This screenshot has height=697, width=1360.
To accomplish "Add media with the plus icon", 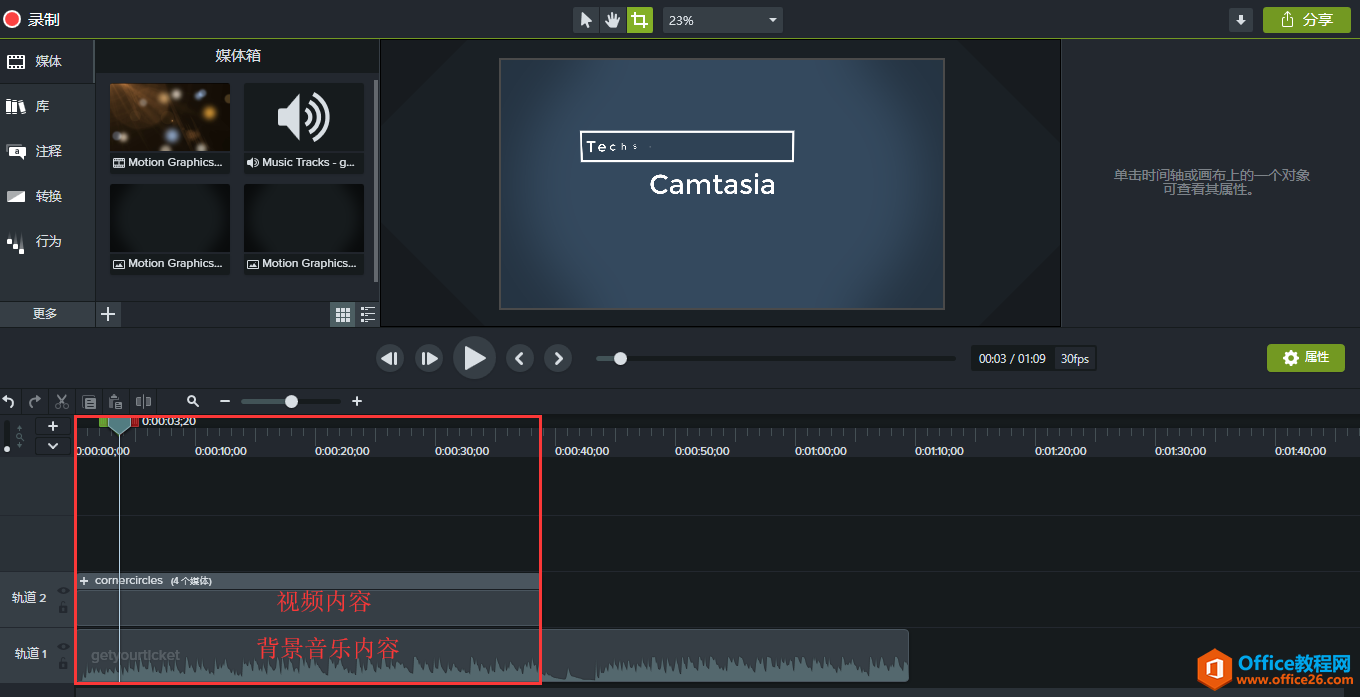I will click(x=109, y=314).
